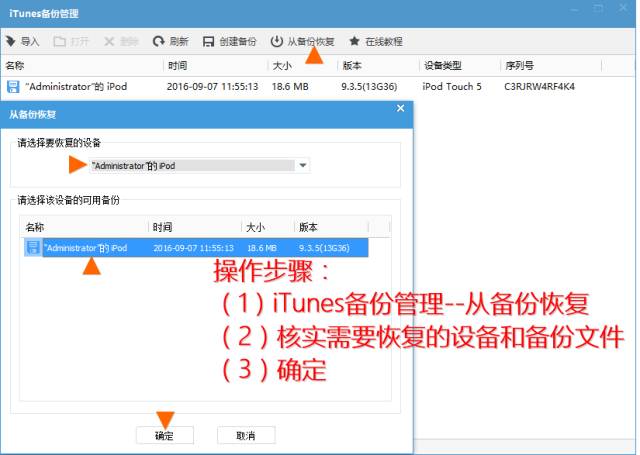Click the Refresh (刷新) circular arrow icon

point(158,41)
